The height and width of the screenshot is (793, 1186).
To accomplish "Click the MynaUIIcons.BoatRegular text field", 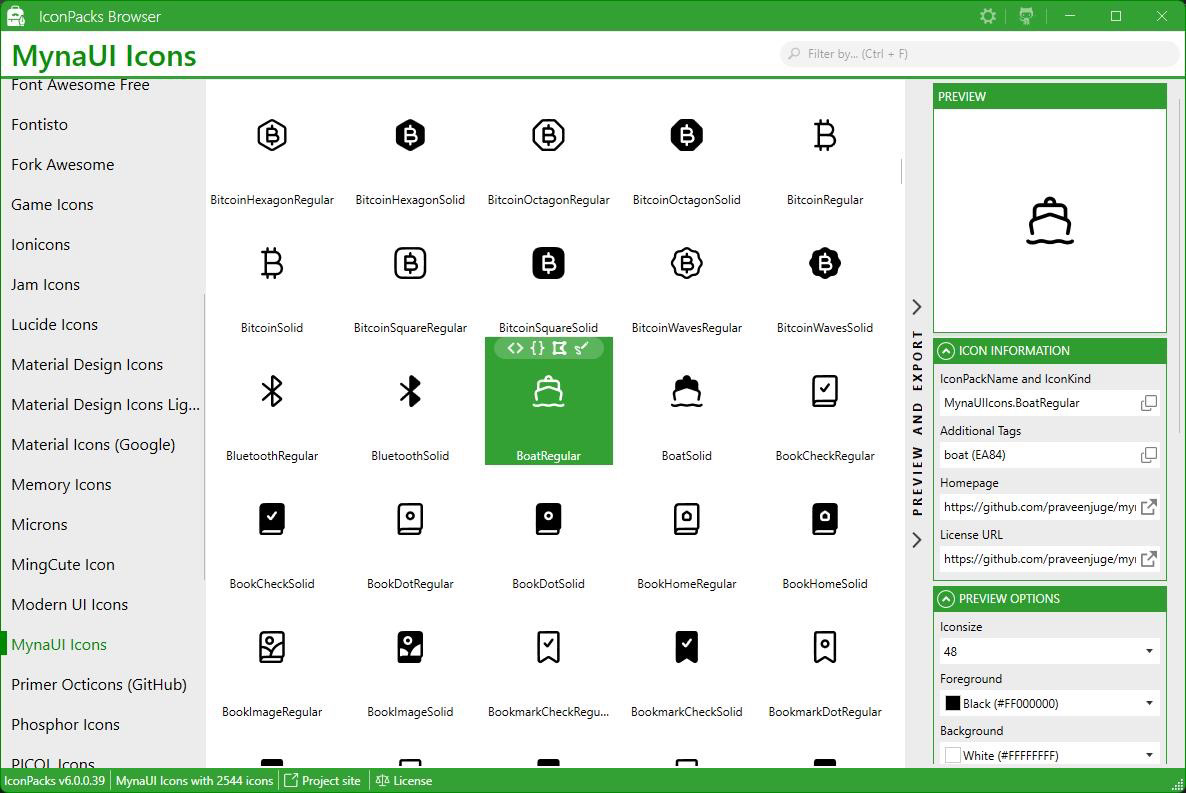I will coord(1038,403).
